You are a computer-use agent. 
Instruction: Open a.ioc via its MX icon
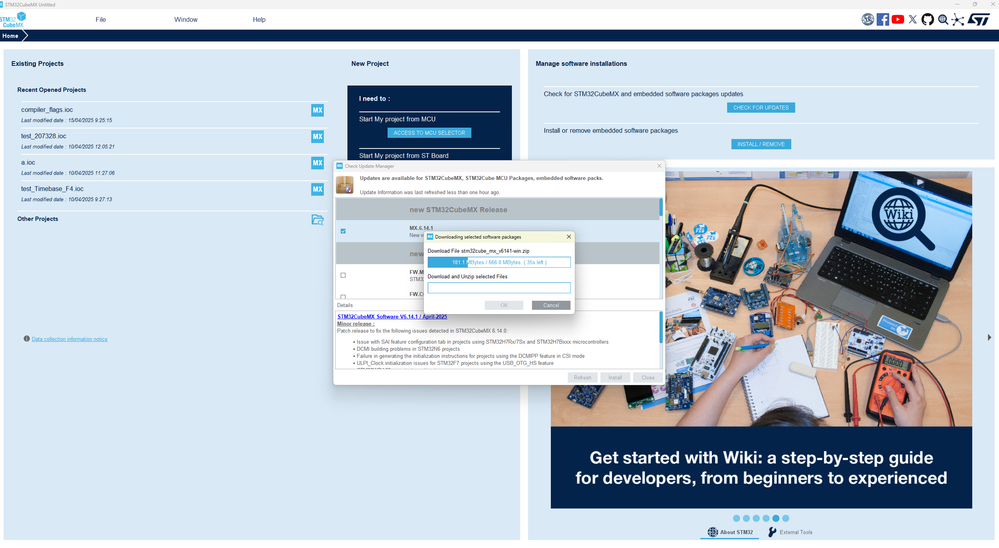[x=317, y=163]
